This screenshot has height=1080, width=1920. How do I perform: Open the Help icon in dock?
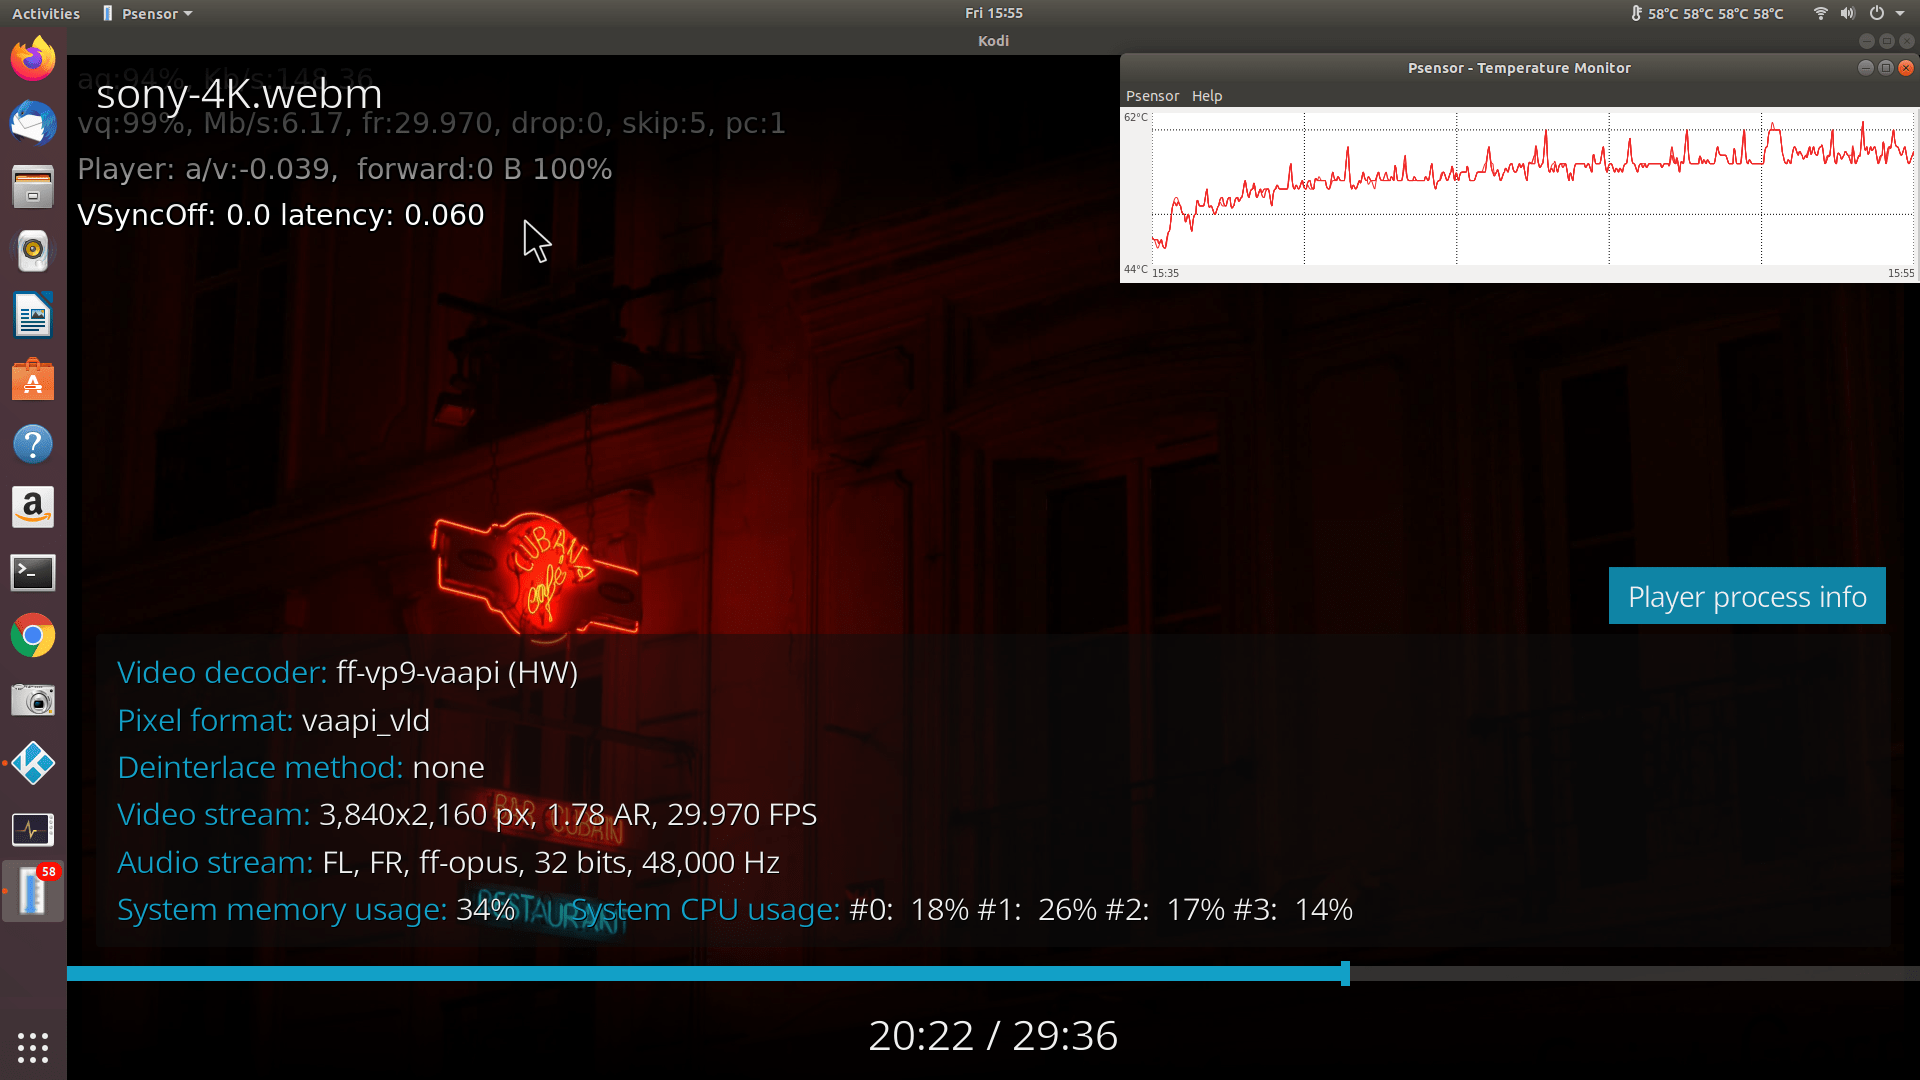(x=33, y=444)
